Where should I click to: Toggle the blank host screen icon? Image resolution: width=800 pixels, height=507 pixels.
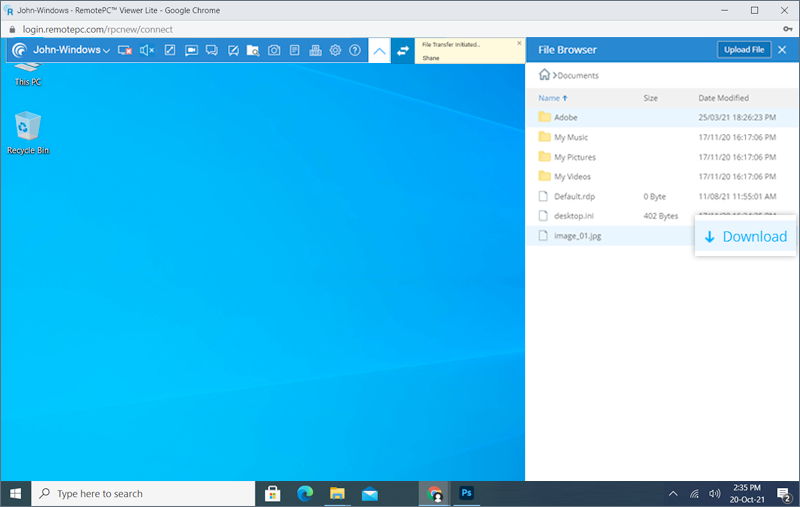pyautogui.click(x=125, y=50)
